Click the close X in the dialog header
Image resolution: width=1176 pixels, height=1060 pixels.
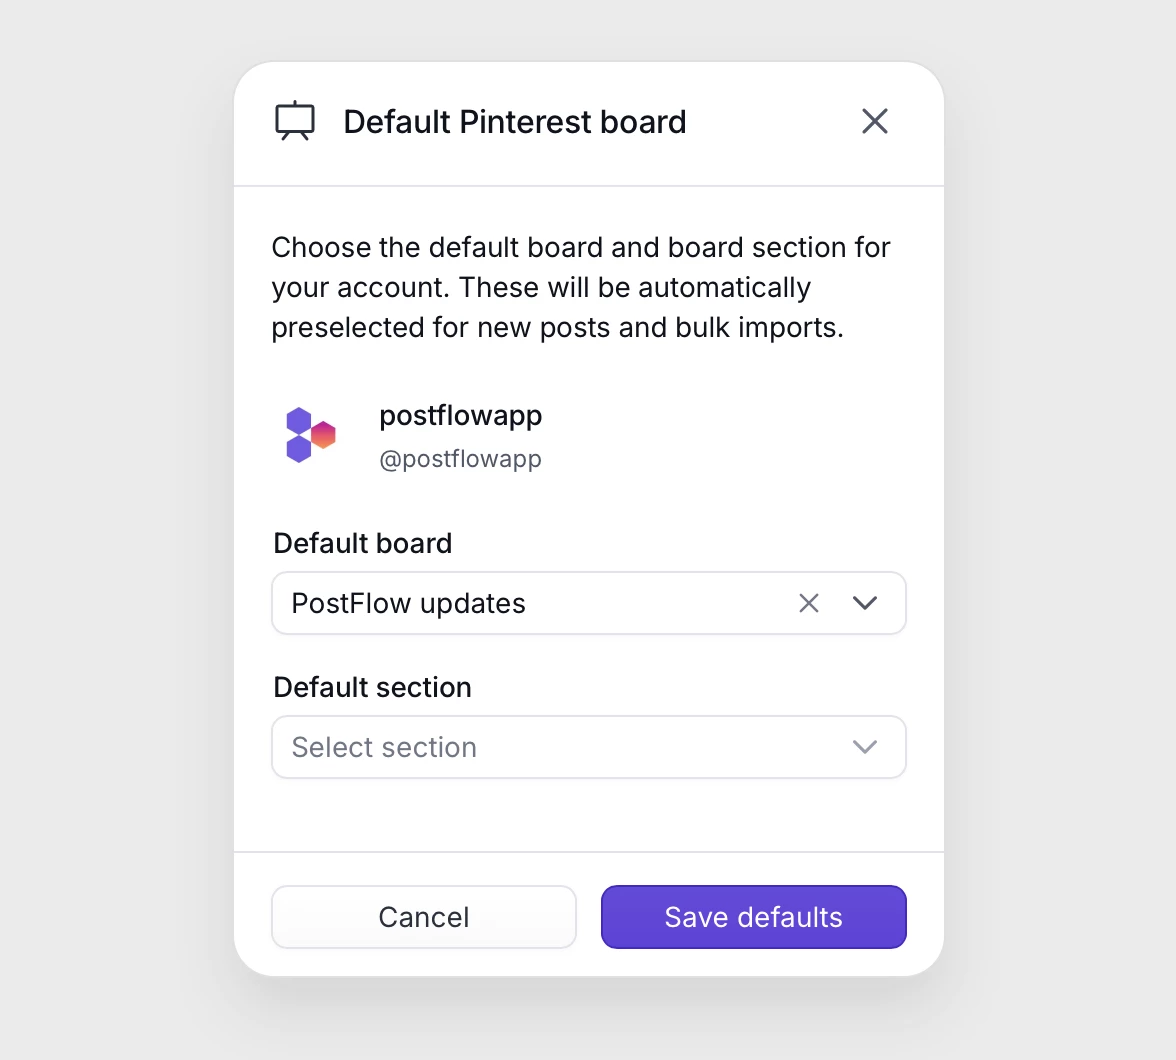[x=874, y=121]
